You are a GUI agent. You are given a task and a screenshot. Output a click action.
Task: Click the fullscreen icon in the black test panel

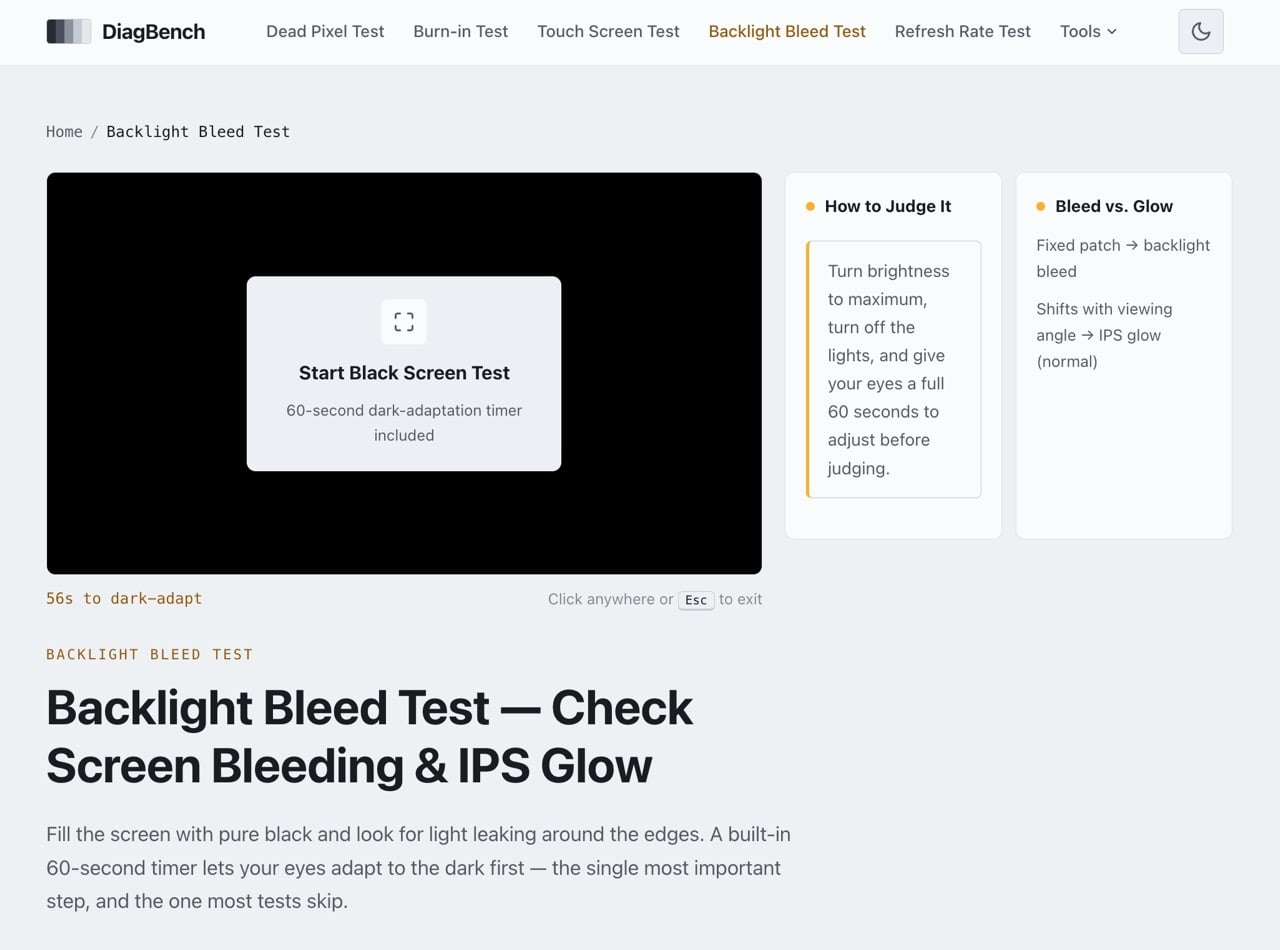coord(404,322)
